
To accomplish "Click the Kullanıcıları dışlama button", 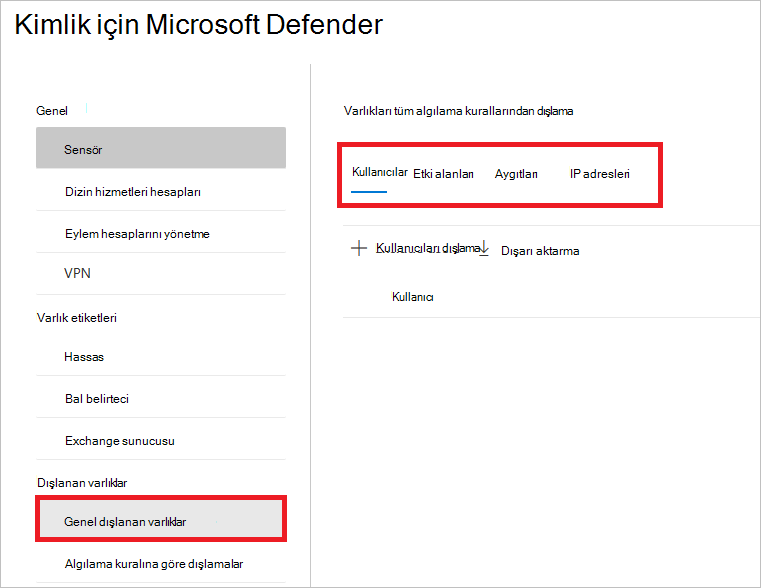I will [x=428, y=248].
